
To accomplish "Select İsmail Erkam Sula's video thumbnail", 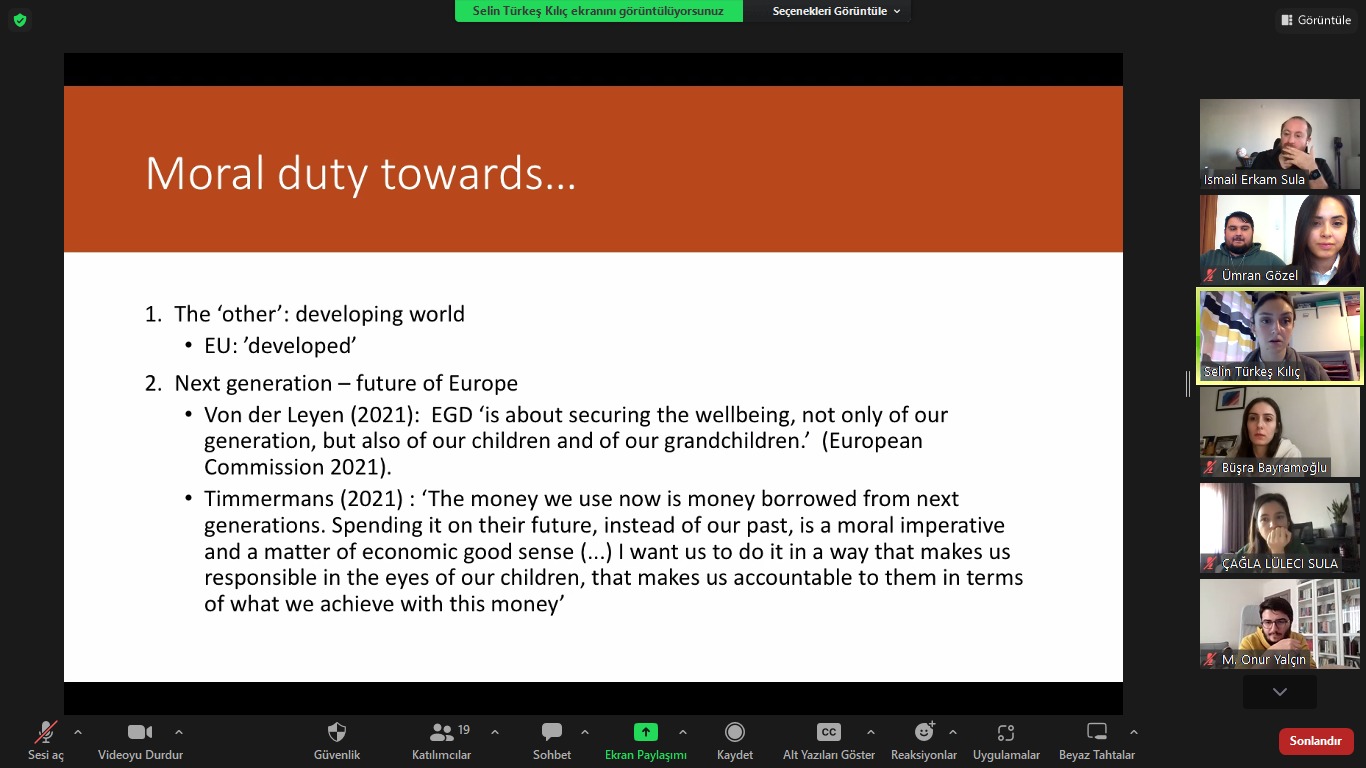I will tap(1279, 144).
